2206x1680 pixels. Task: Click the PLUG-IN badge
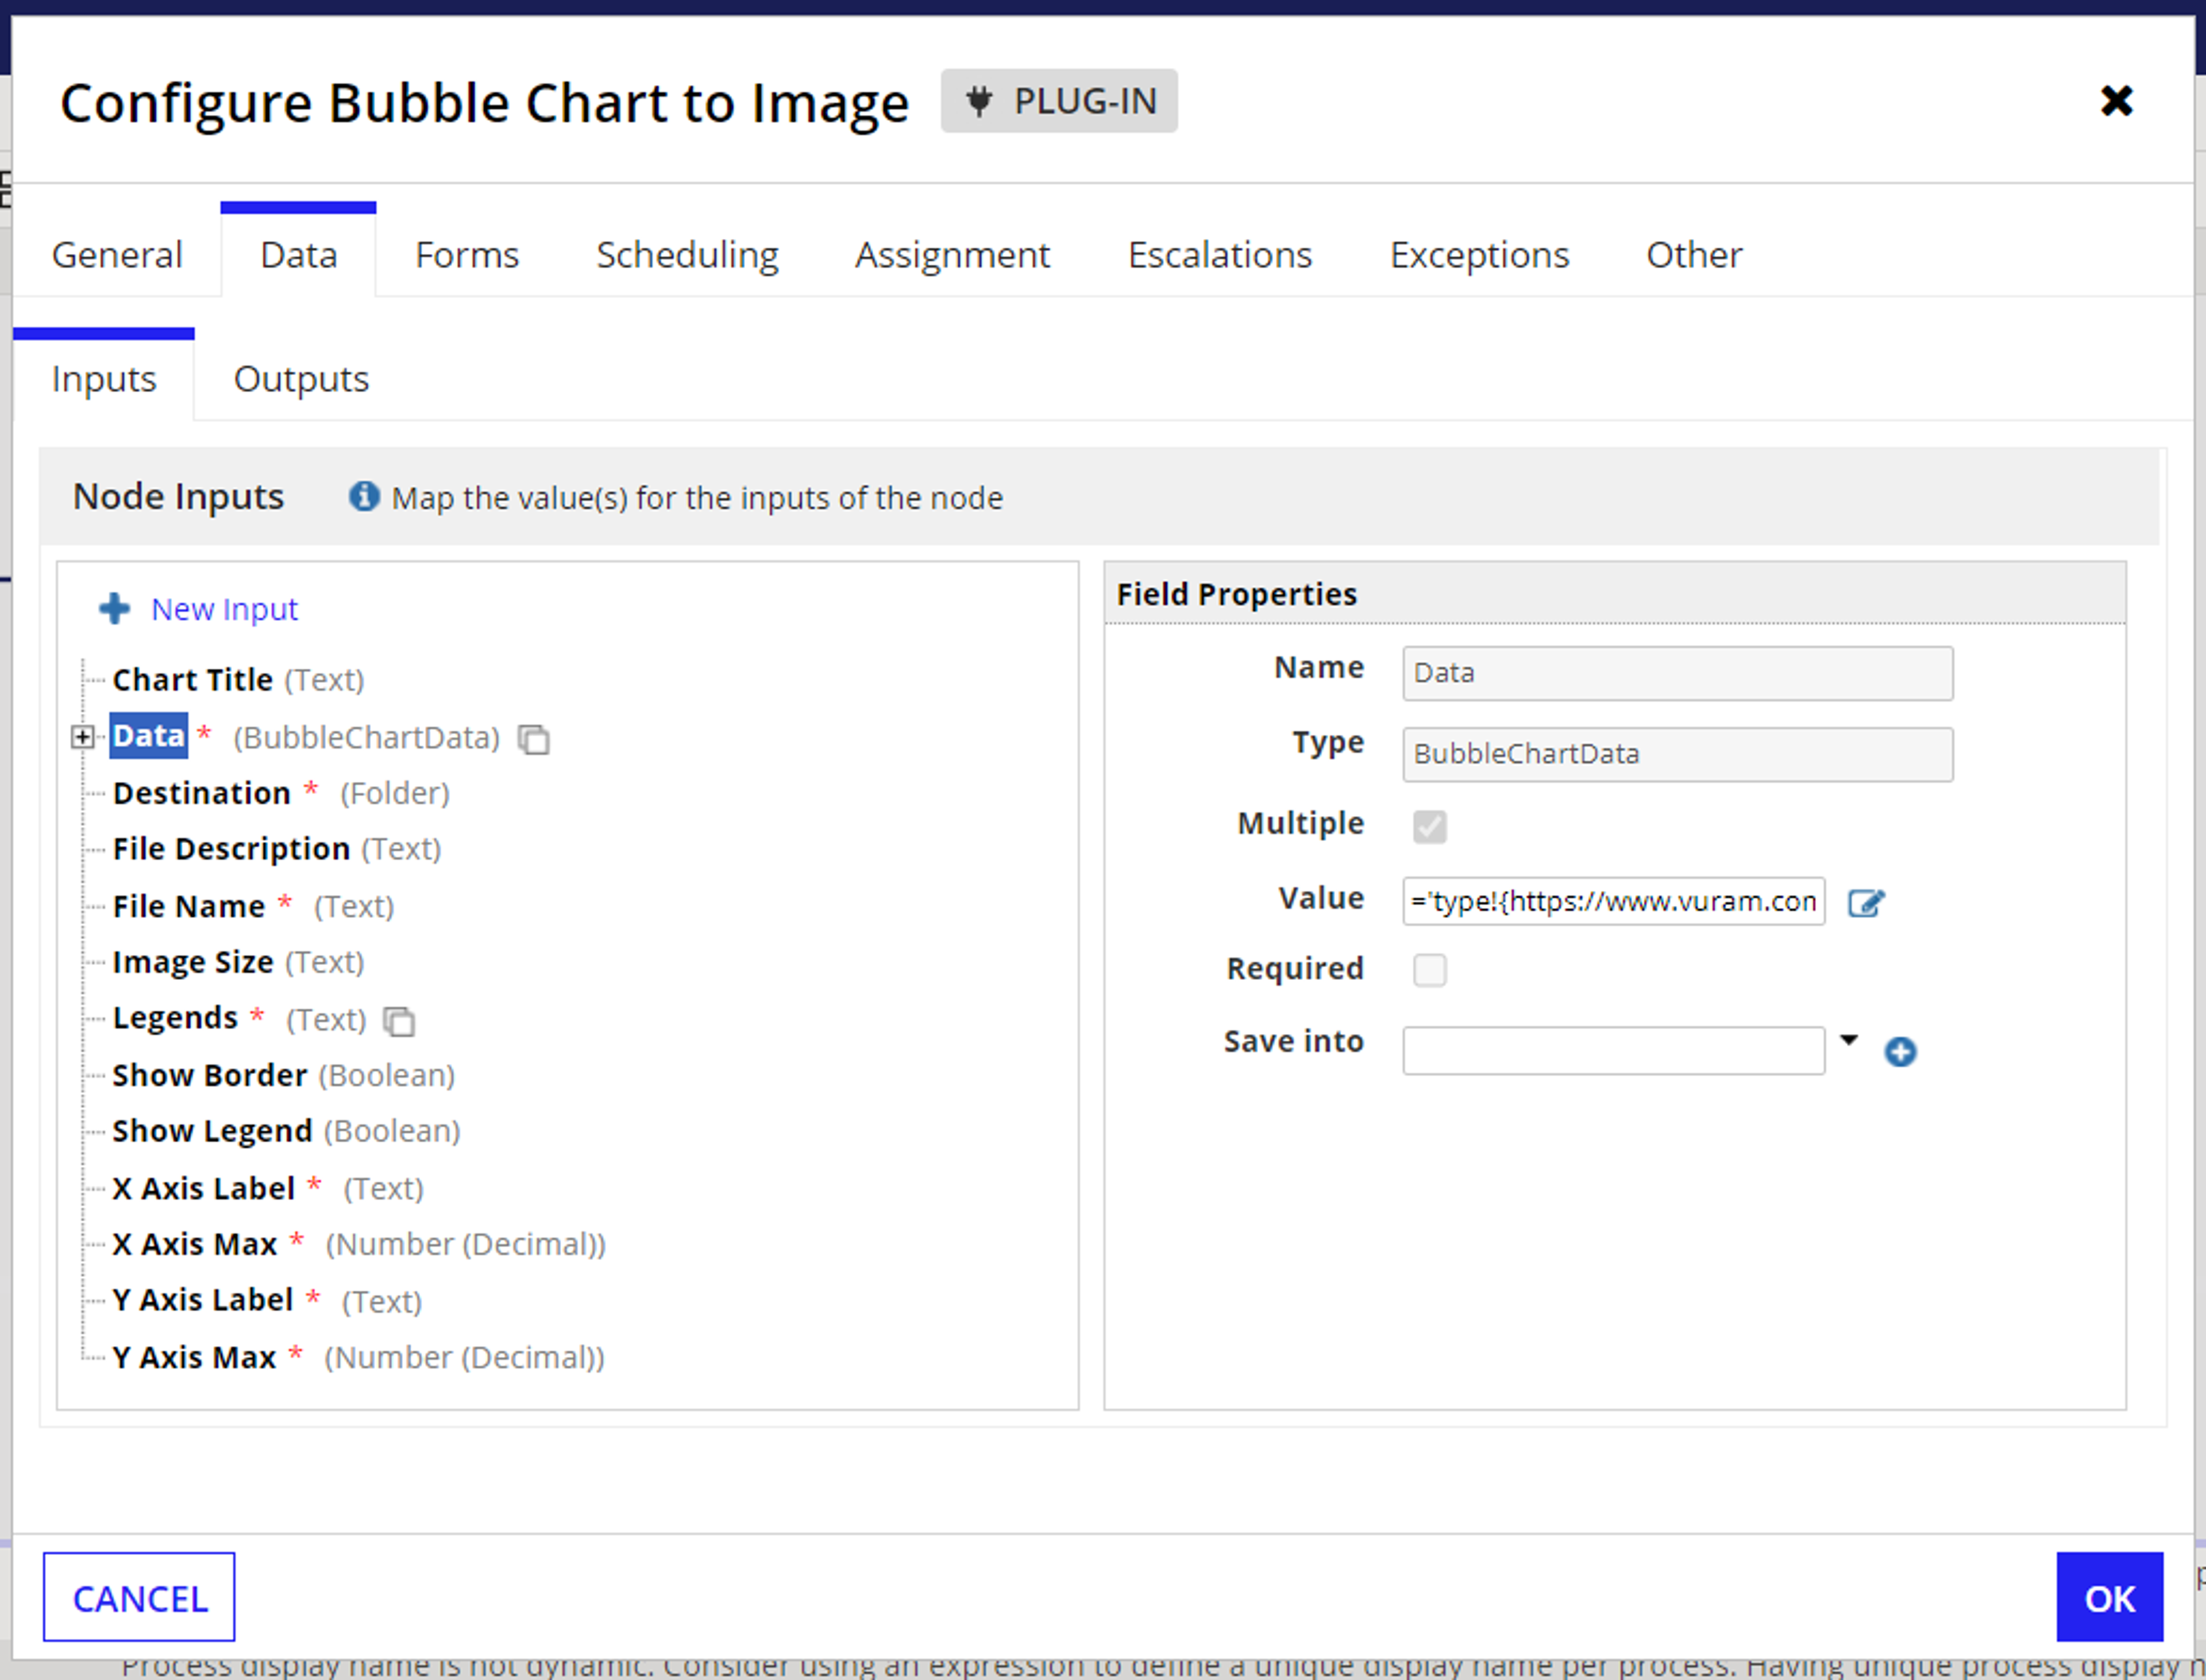pos(1059,101)
